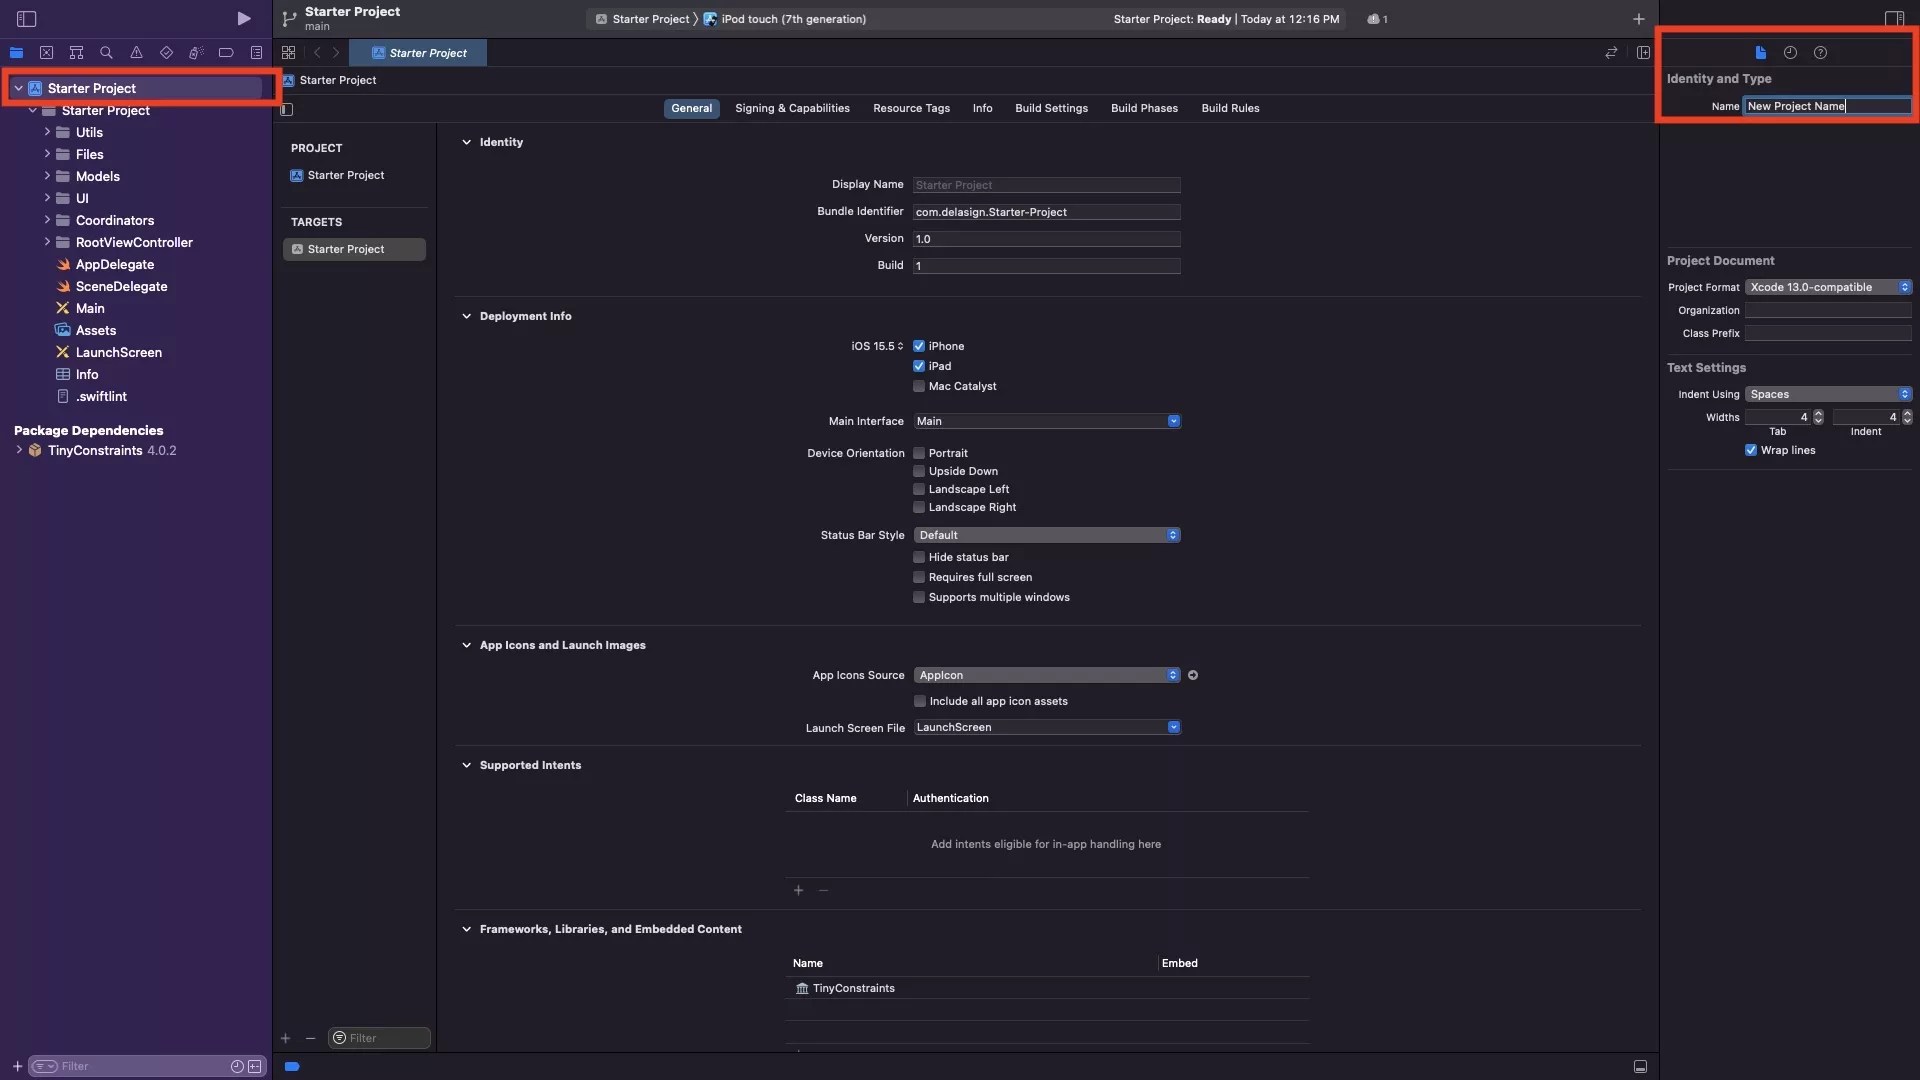Add an intent with the plus button
Image resolution: width=1920 pixels, height=1080 pixels.
coord(798,890)
